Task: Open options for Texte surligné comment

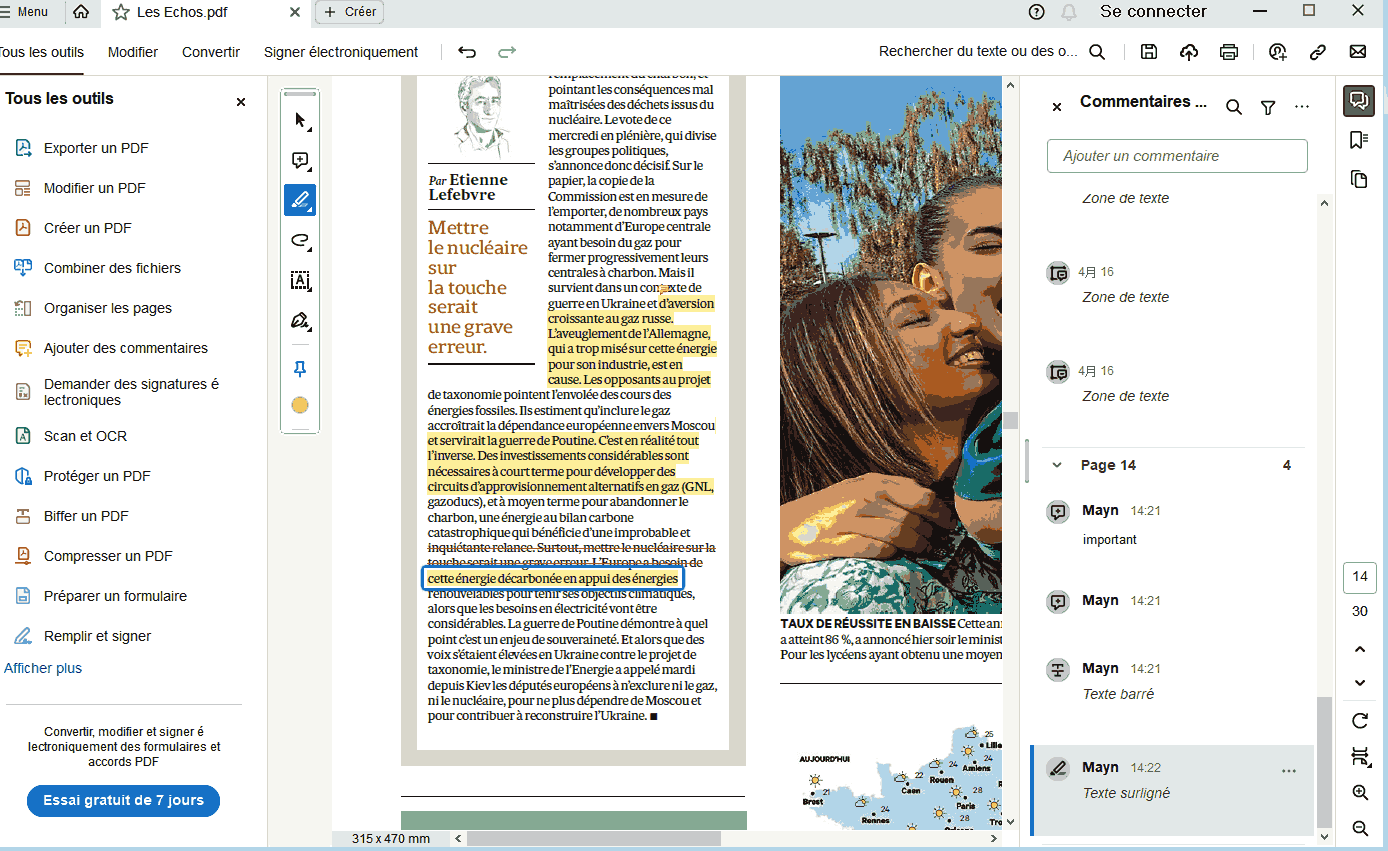Action: 1289,771
